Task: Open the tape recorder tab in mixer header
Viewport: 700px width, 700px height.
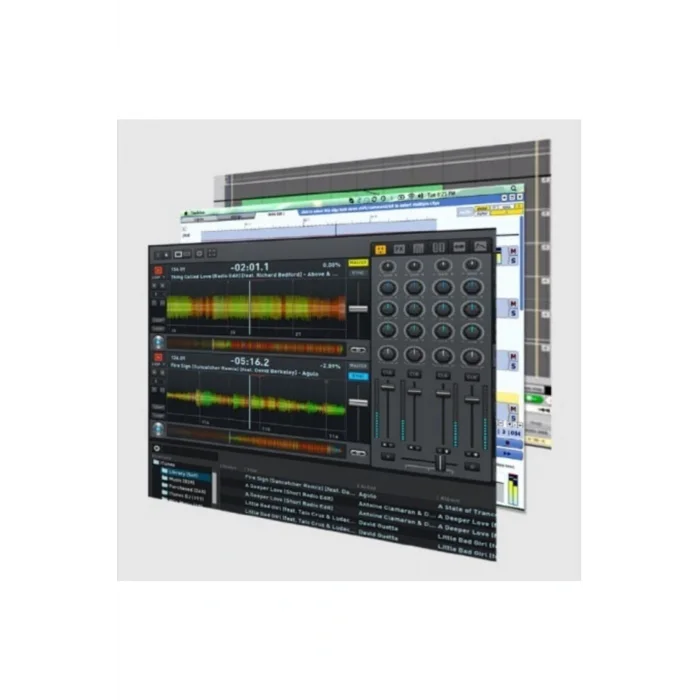Action: (459, 247)
